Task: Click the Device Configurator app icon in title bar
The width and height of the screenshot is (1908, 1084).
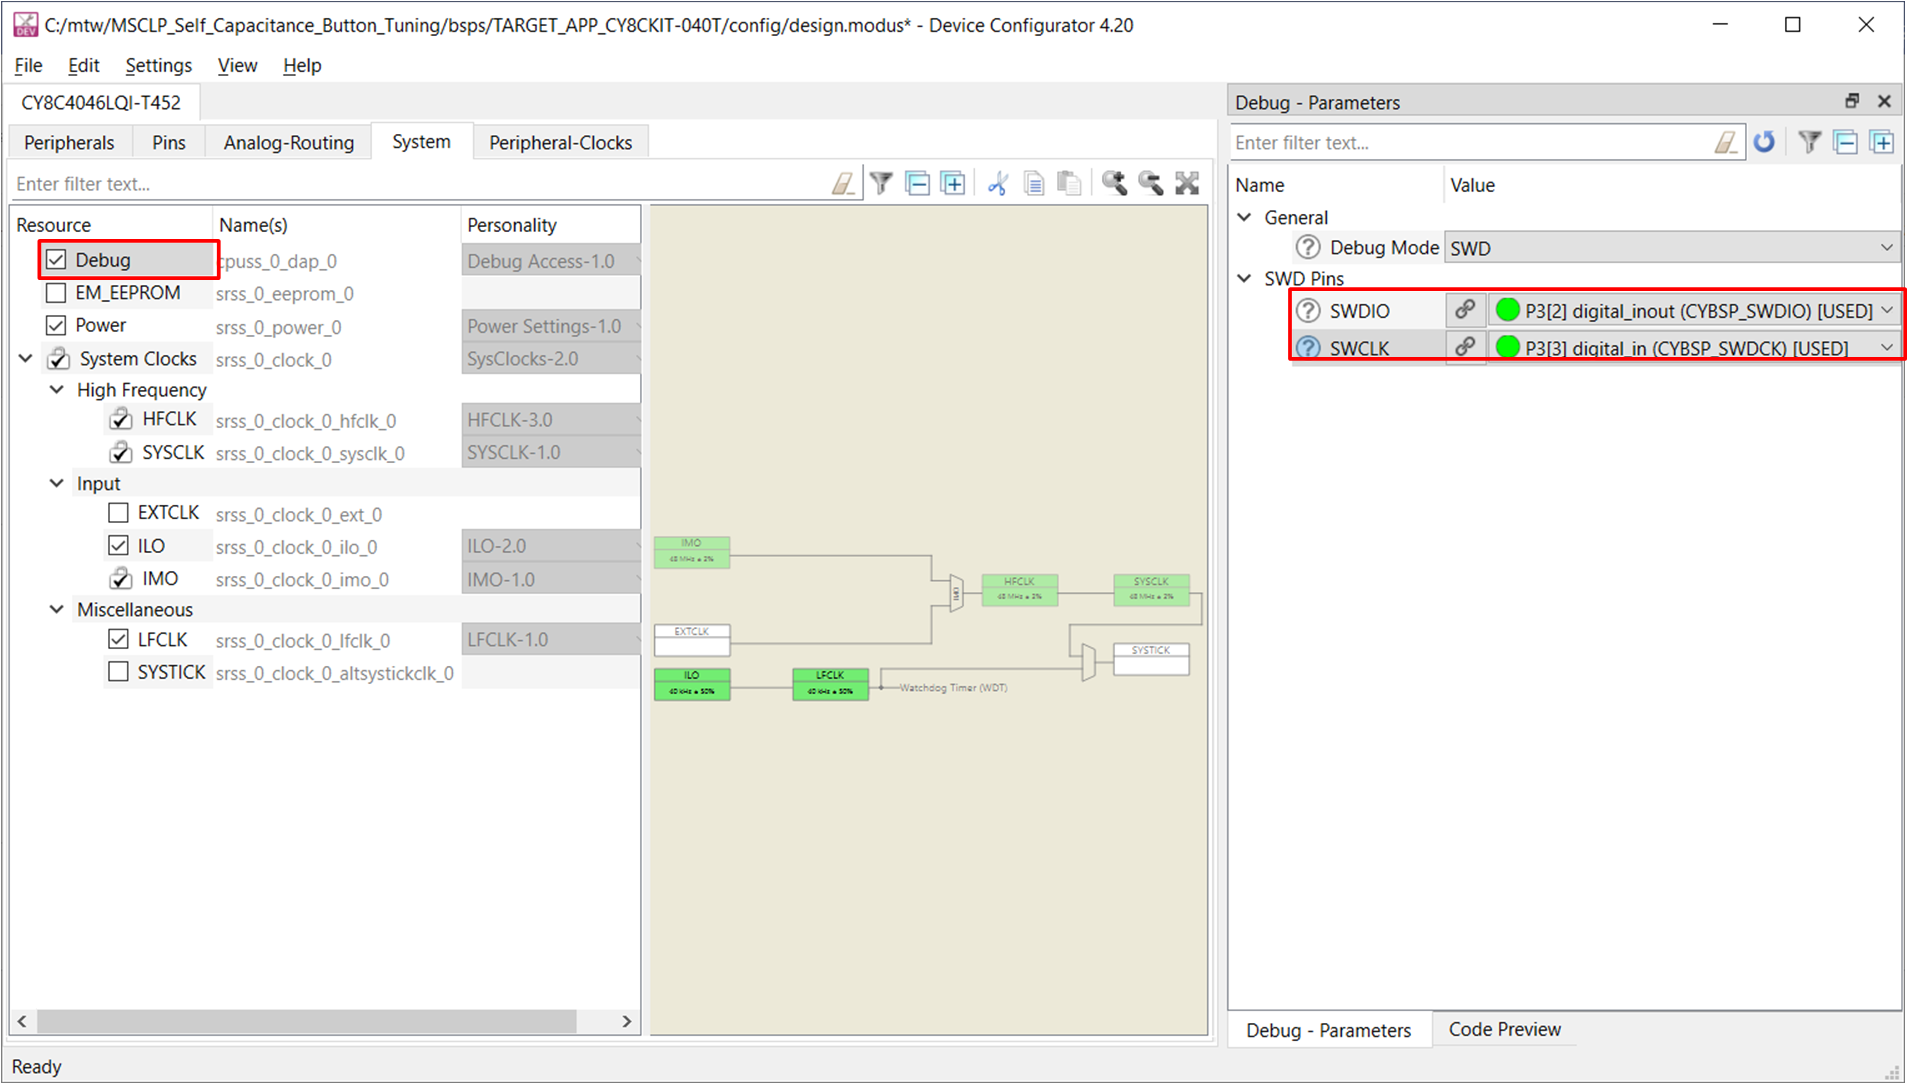Action: tap(24, 25)
